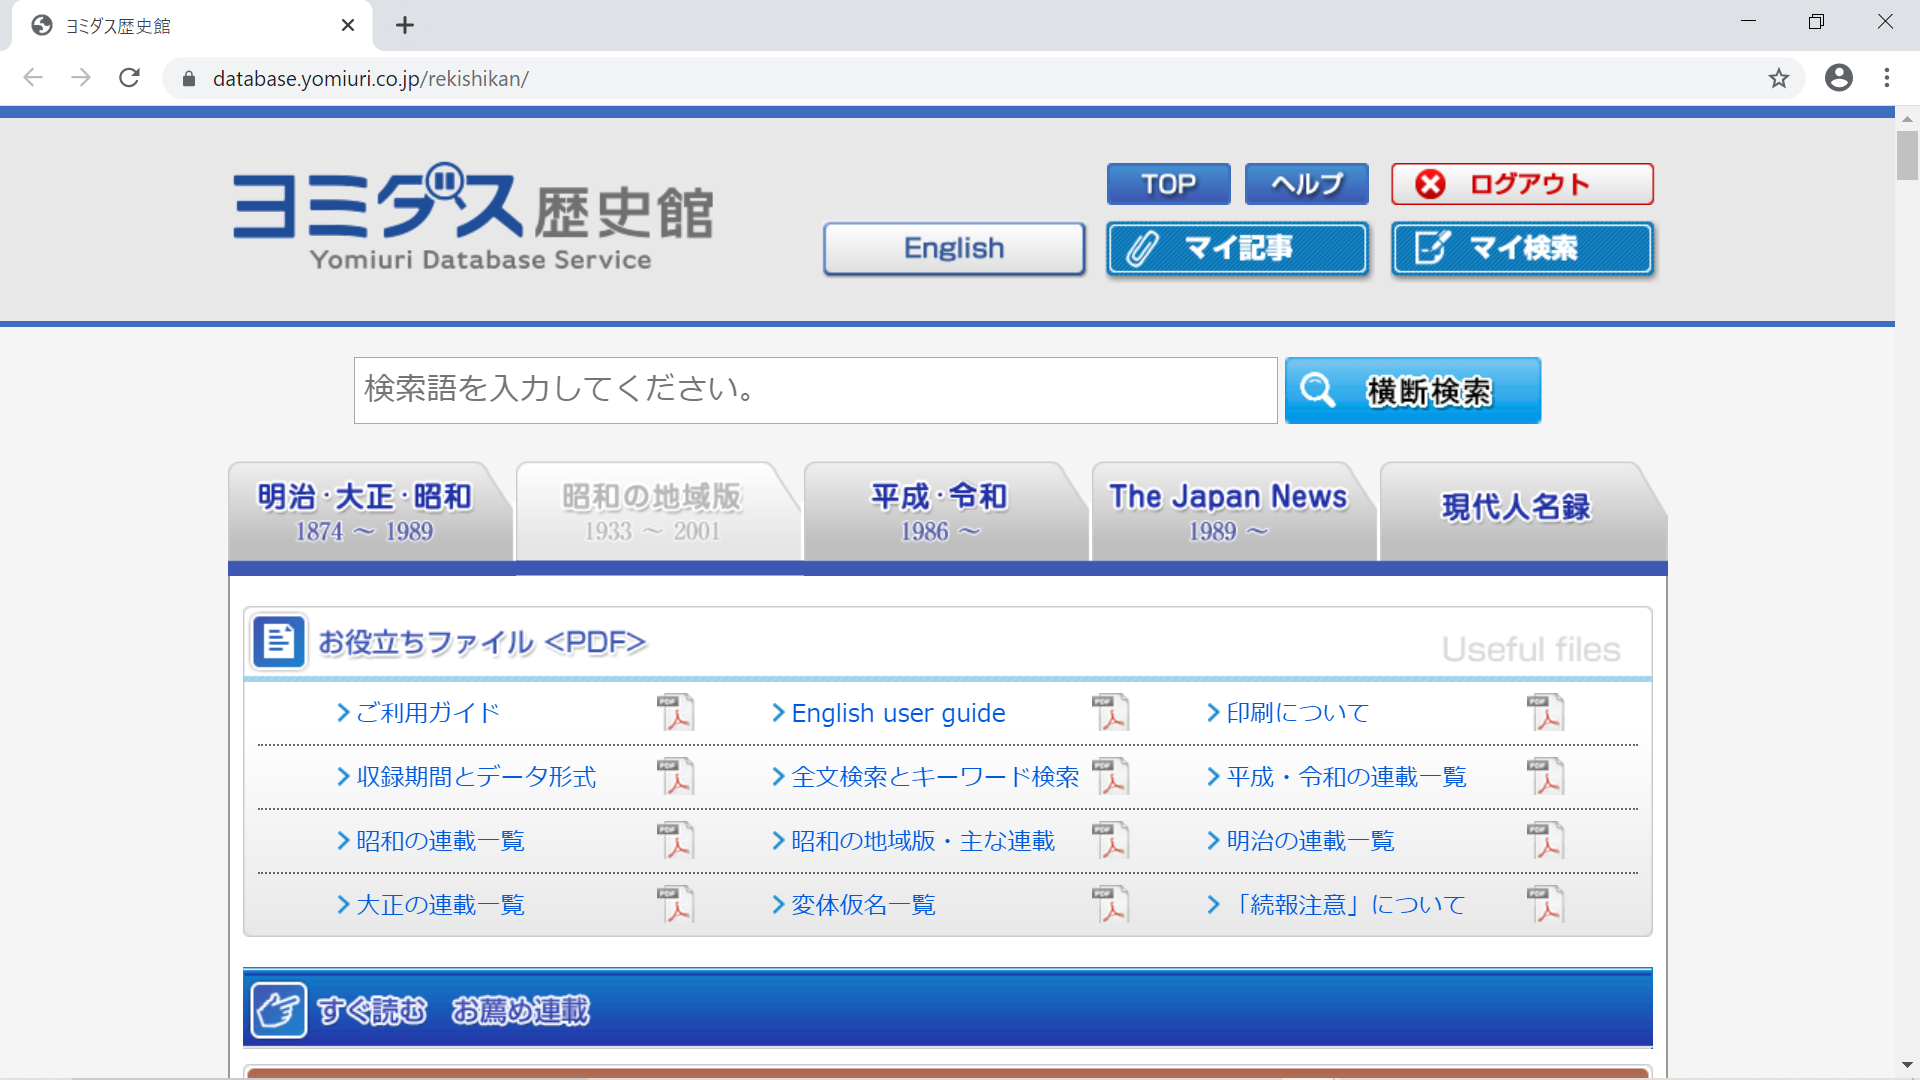Click the page vertical scrollbar thumb
The width and height of the screenshot is (1920, 1080).
point(1907,155)
